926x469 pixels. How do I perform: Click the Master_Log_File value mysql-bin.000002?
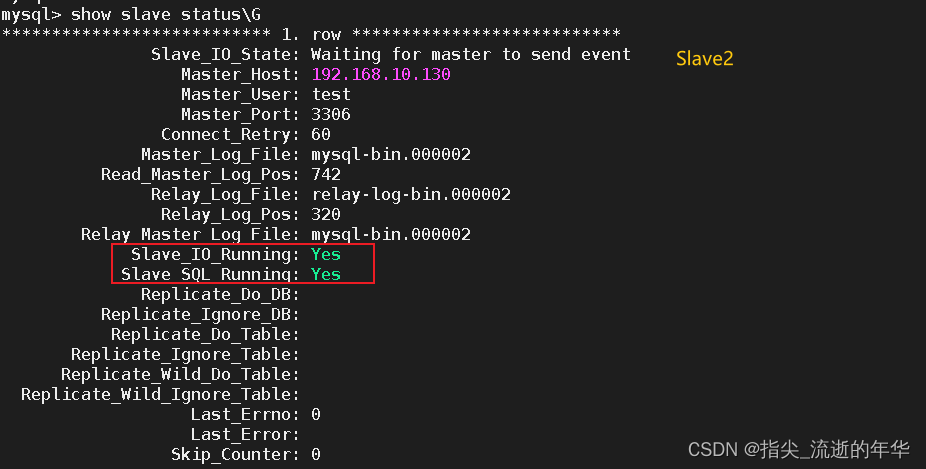tap(391, 155)
